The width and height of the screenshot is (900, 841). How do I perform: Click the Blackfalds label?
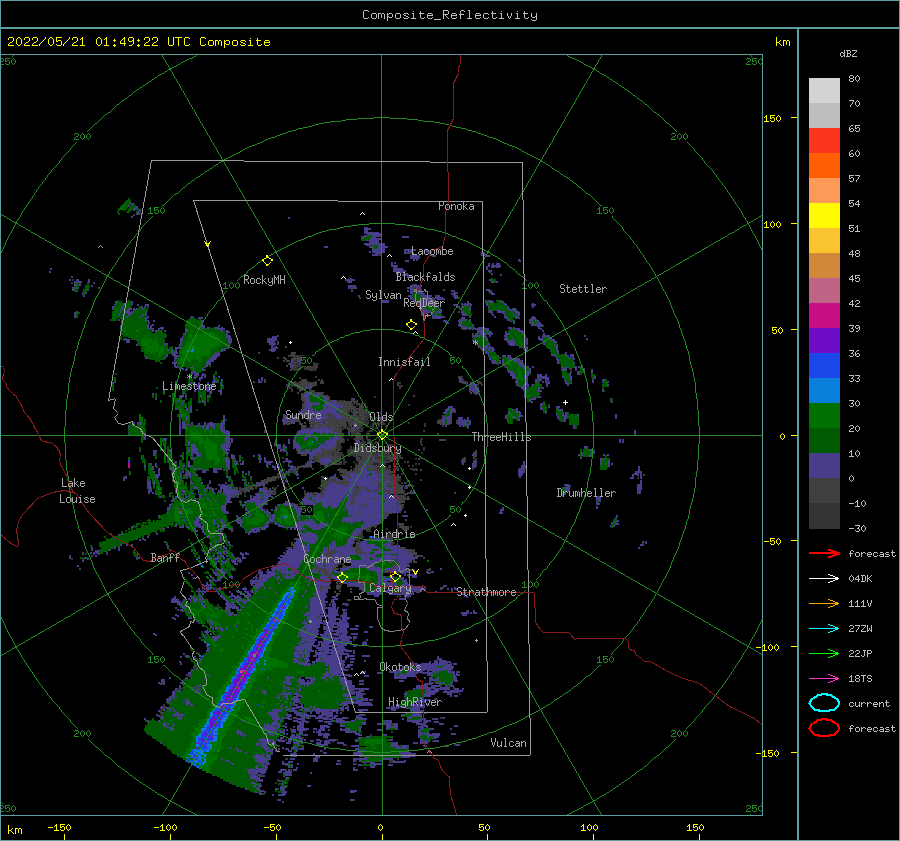425,277
